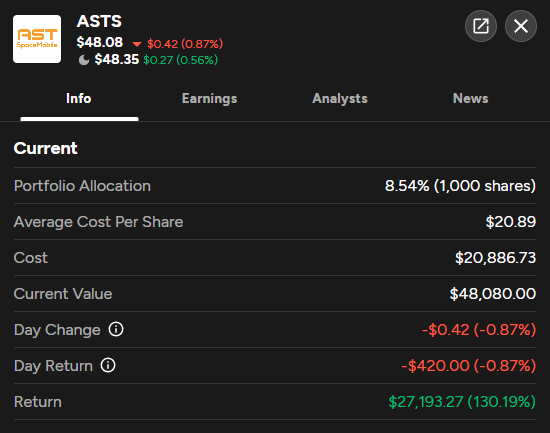This screenshot has width=550, height=433.
Task: Open the News tab
Action: click(470, 99)
